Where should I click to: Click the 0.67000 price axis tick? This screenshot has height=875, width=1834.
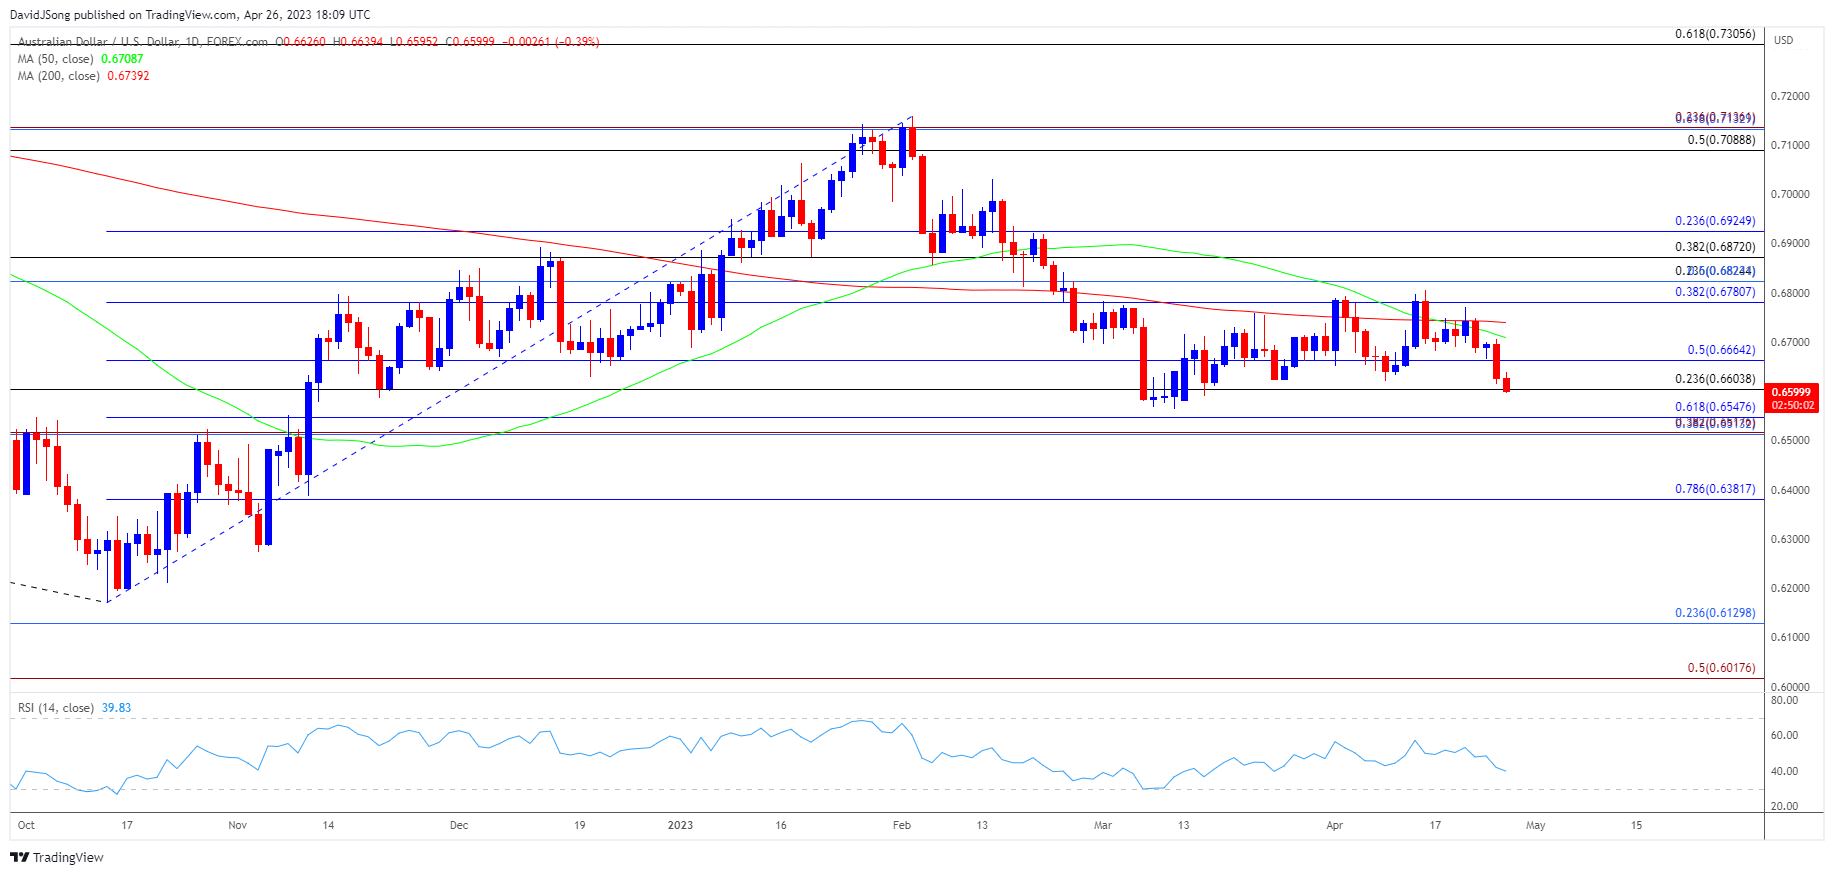pyautogui.click(x=1790, y=342)
